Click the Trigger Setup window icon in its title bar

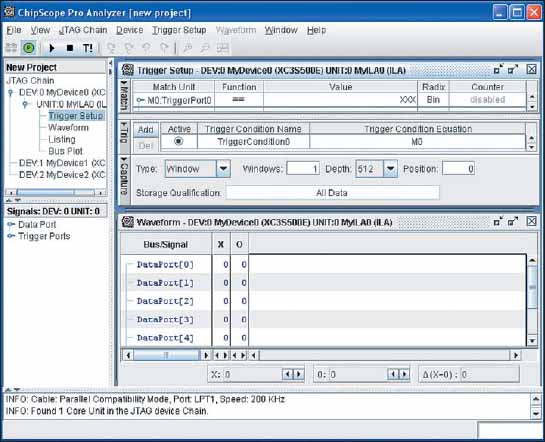tap(128, 70)
